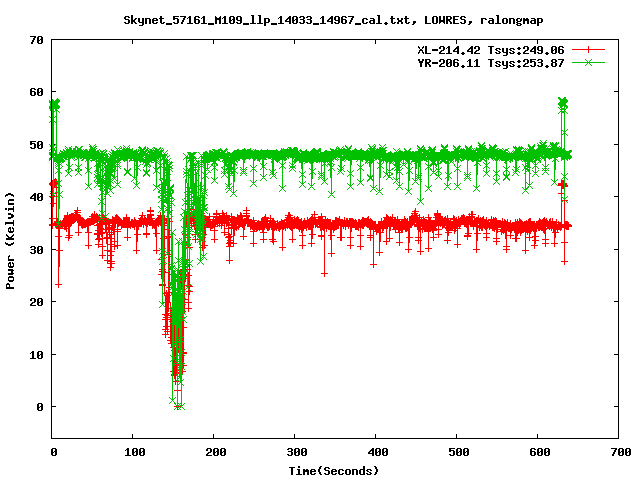Click the x-axis tick label 600

540,452
